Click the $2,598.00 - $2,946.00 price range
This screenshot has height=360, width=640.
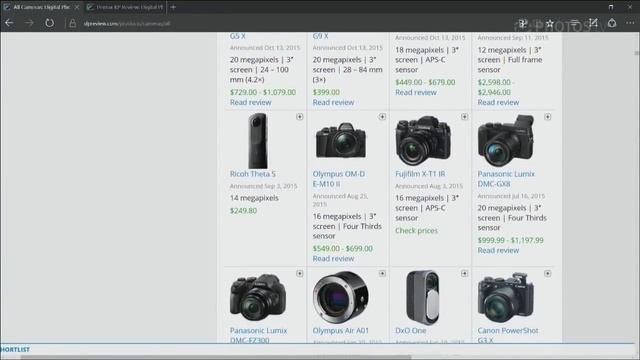point(496,87)
